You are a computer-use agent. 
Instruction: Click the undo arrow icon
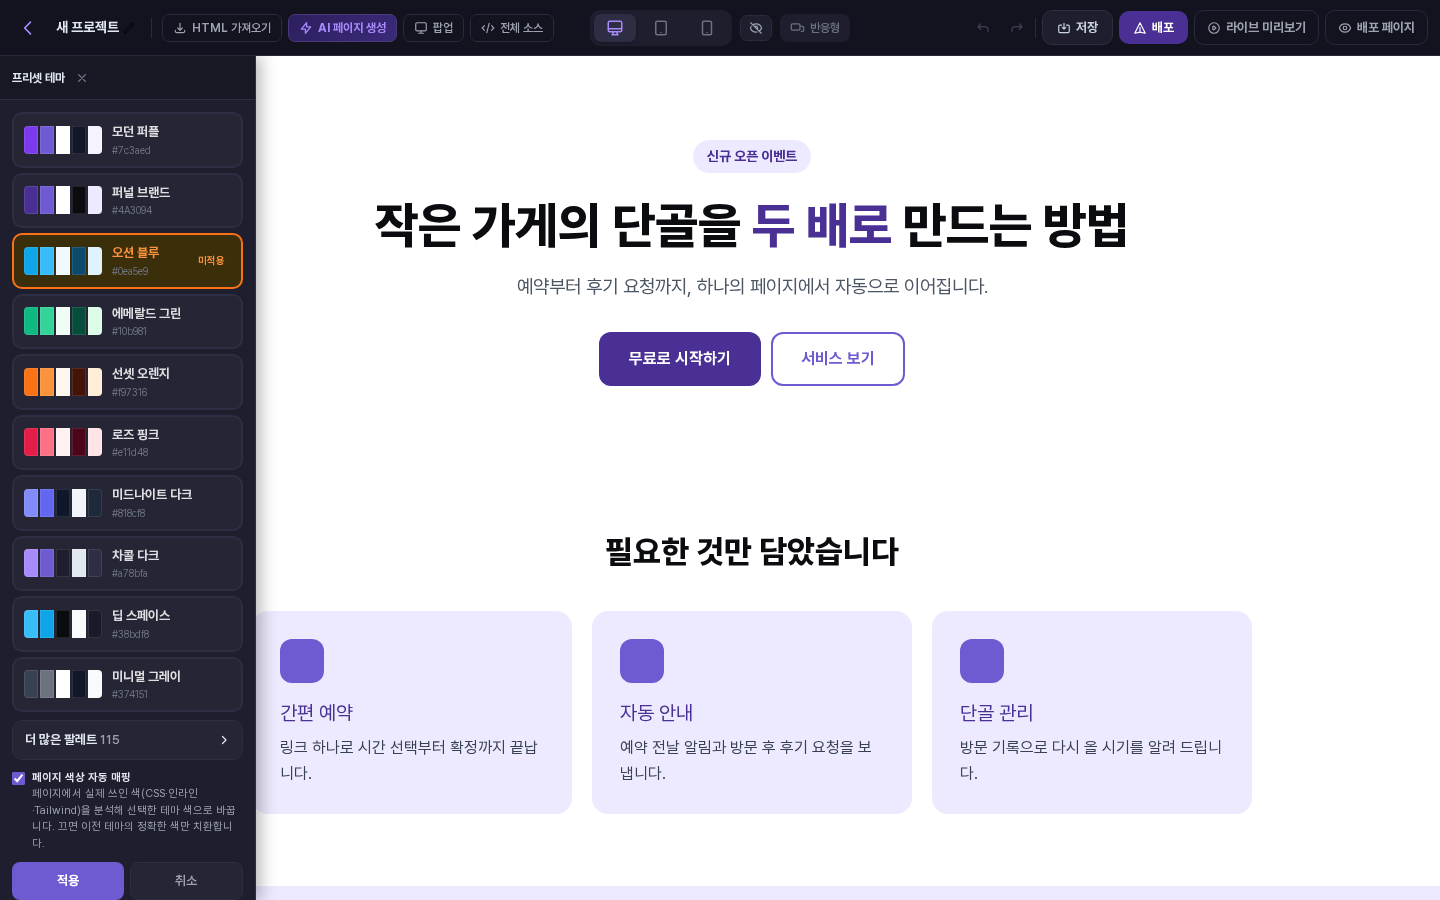tap(983, 28)
